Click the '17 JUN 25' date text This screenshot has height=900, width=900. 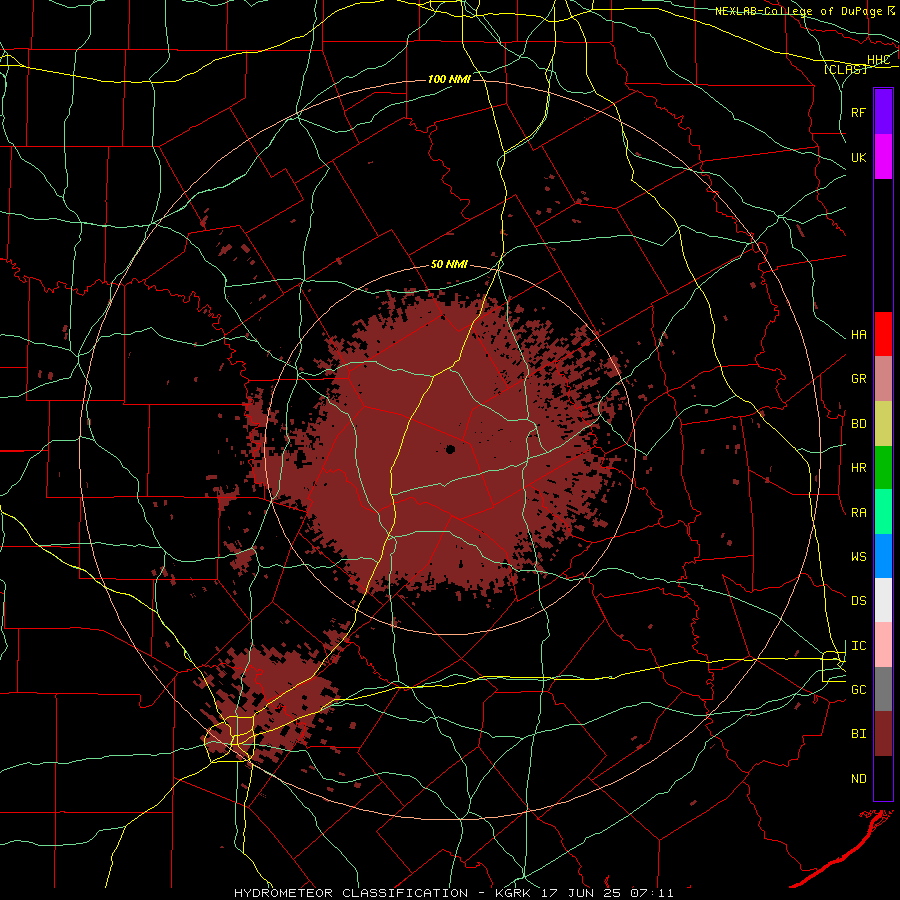[x=581, y=893]
